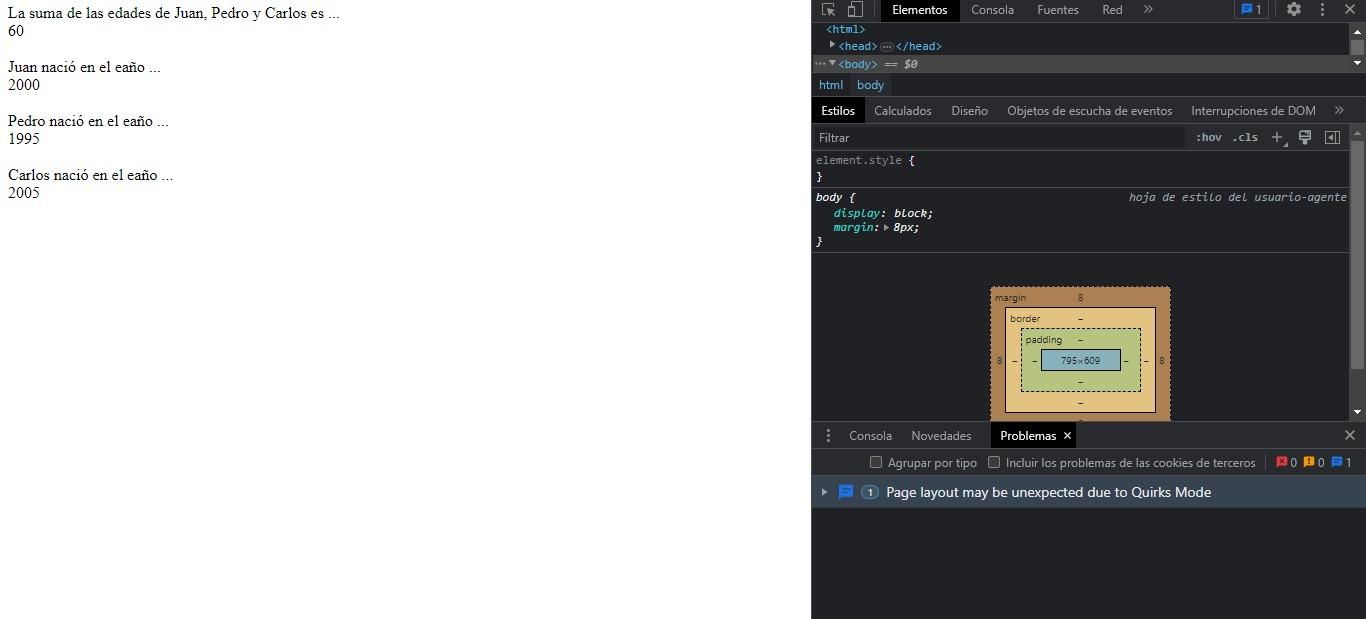
Task: Select the Problemas drawer tab
Action: click(x=1028, y=436)
